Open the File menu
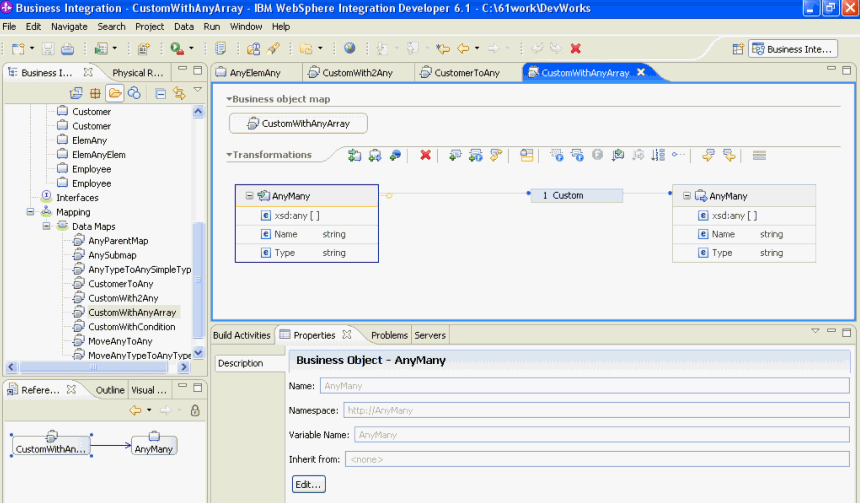The image size is (860, 503). click(x=9, y=26)
